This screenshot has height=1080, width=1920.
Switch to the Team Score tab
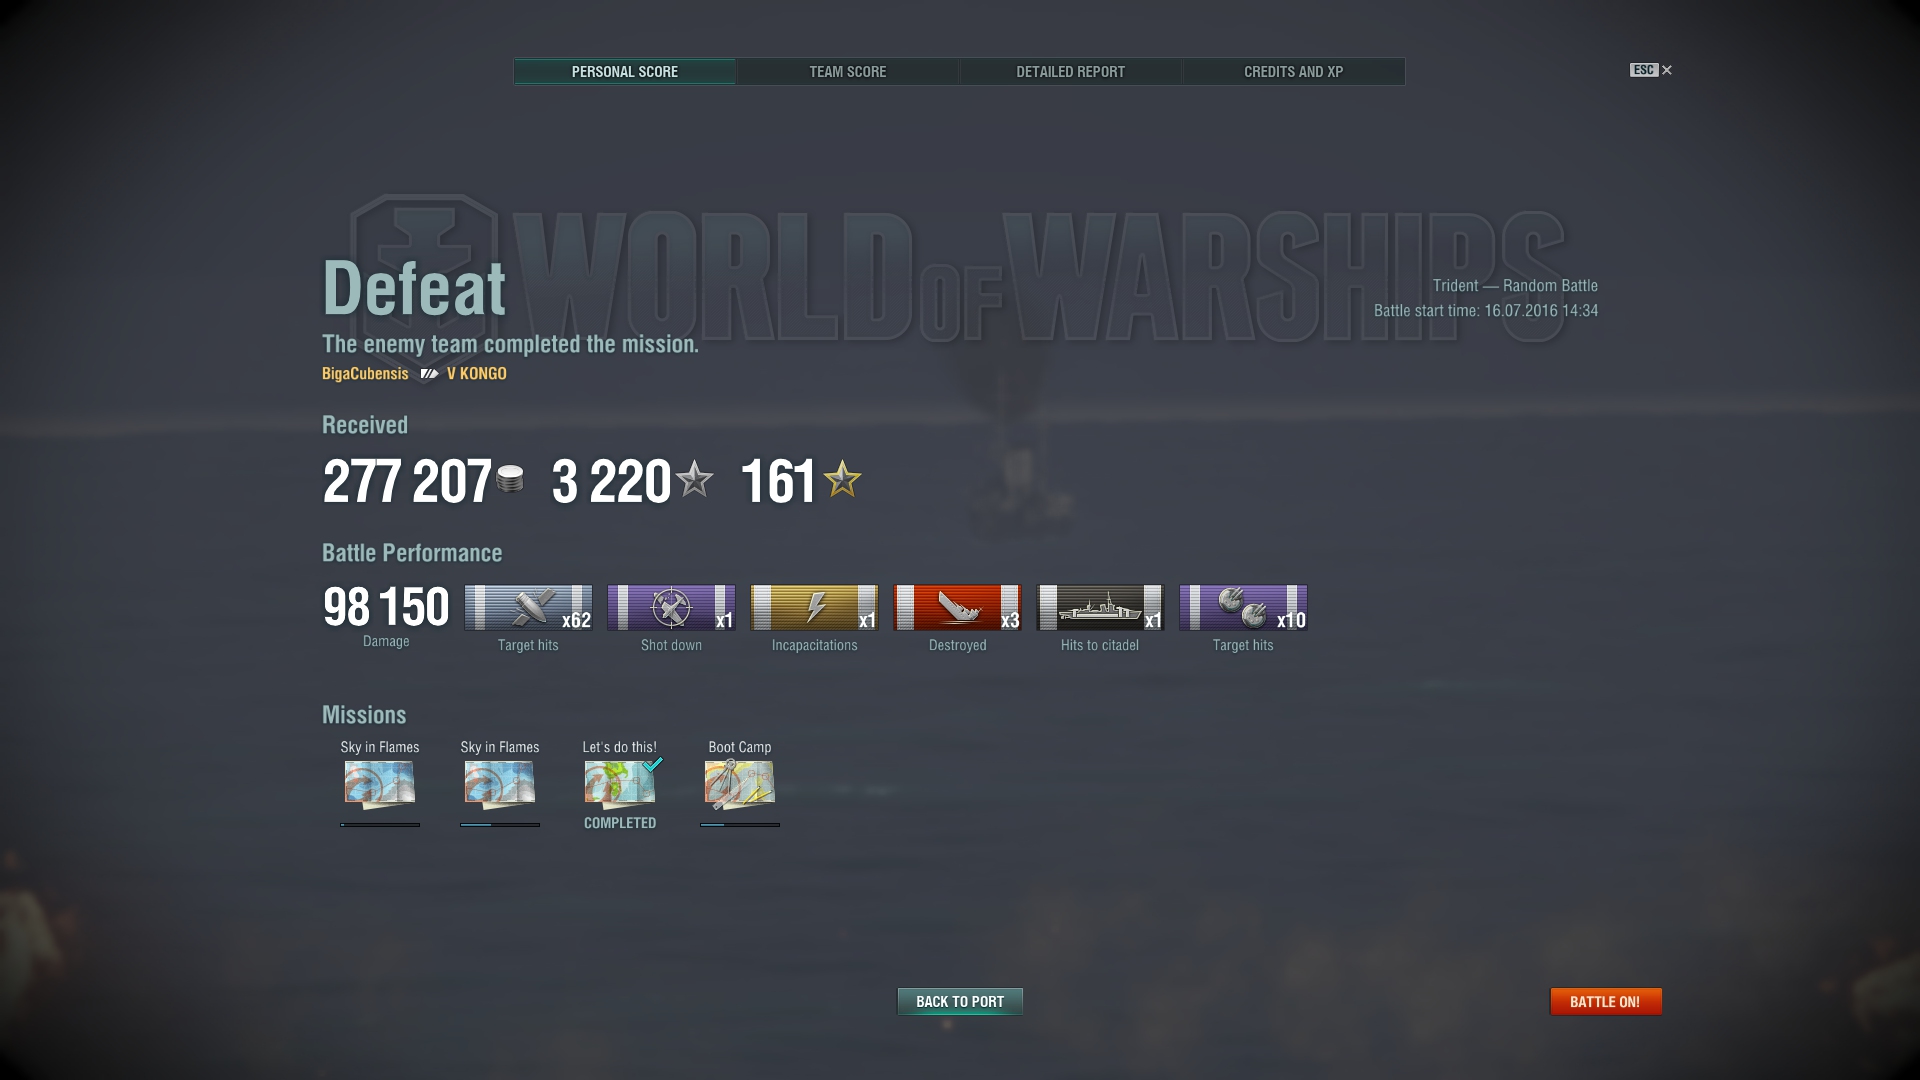[847, 72]
